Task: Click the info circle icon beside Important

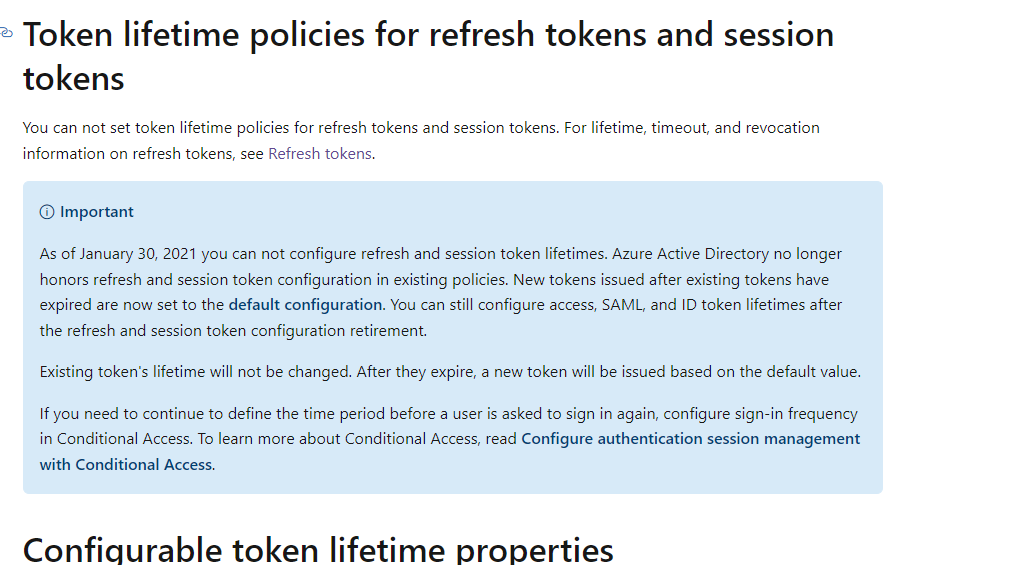Action: (47, 212)
